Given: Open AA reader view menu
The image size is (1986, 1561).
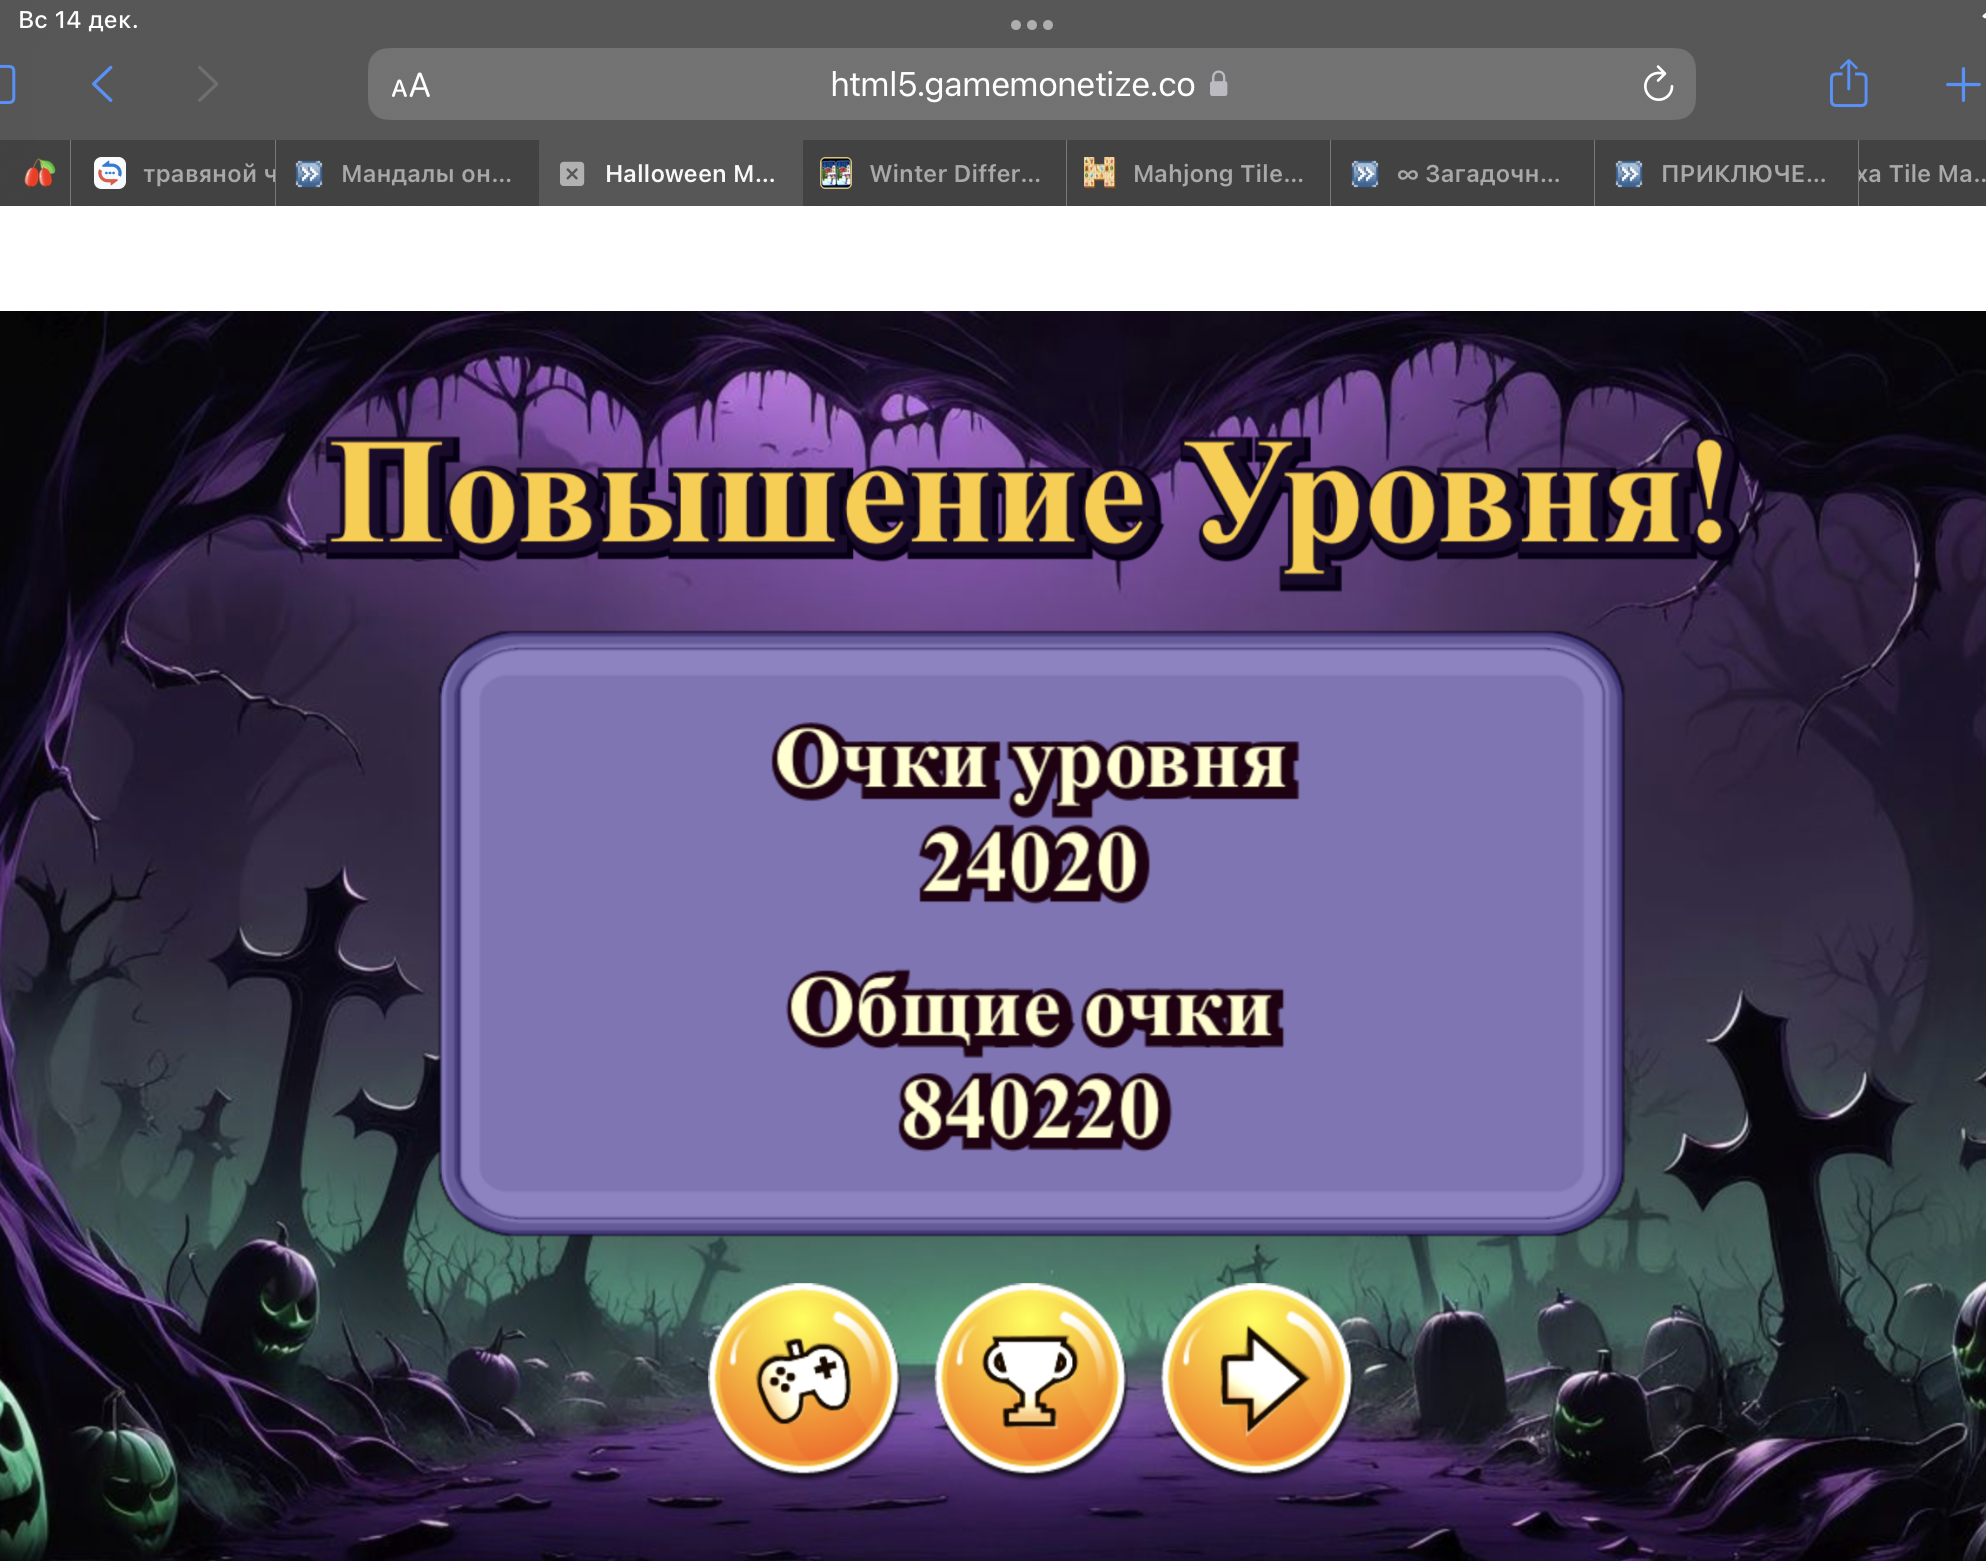Looking at the screenshot, I should tap(411, 86).
